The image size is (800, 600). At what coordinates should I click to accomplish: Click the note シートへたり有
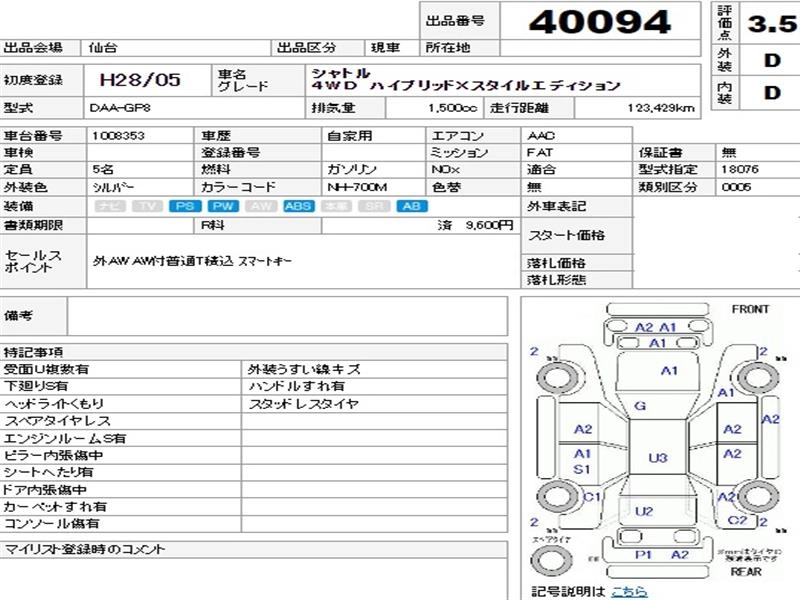48,472
